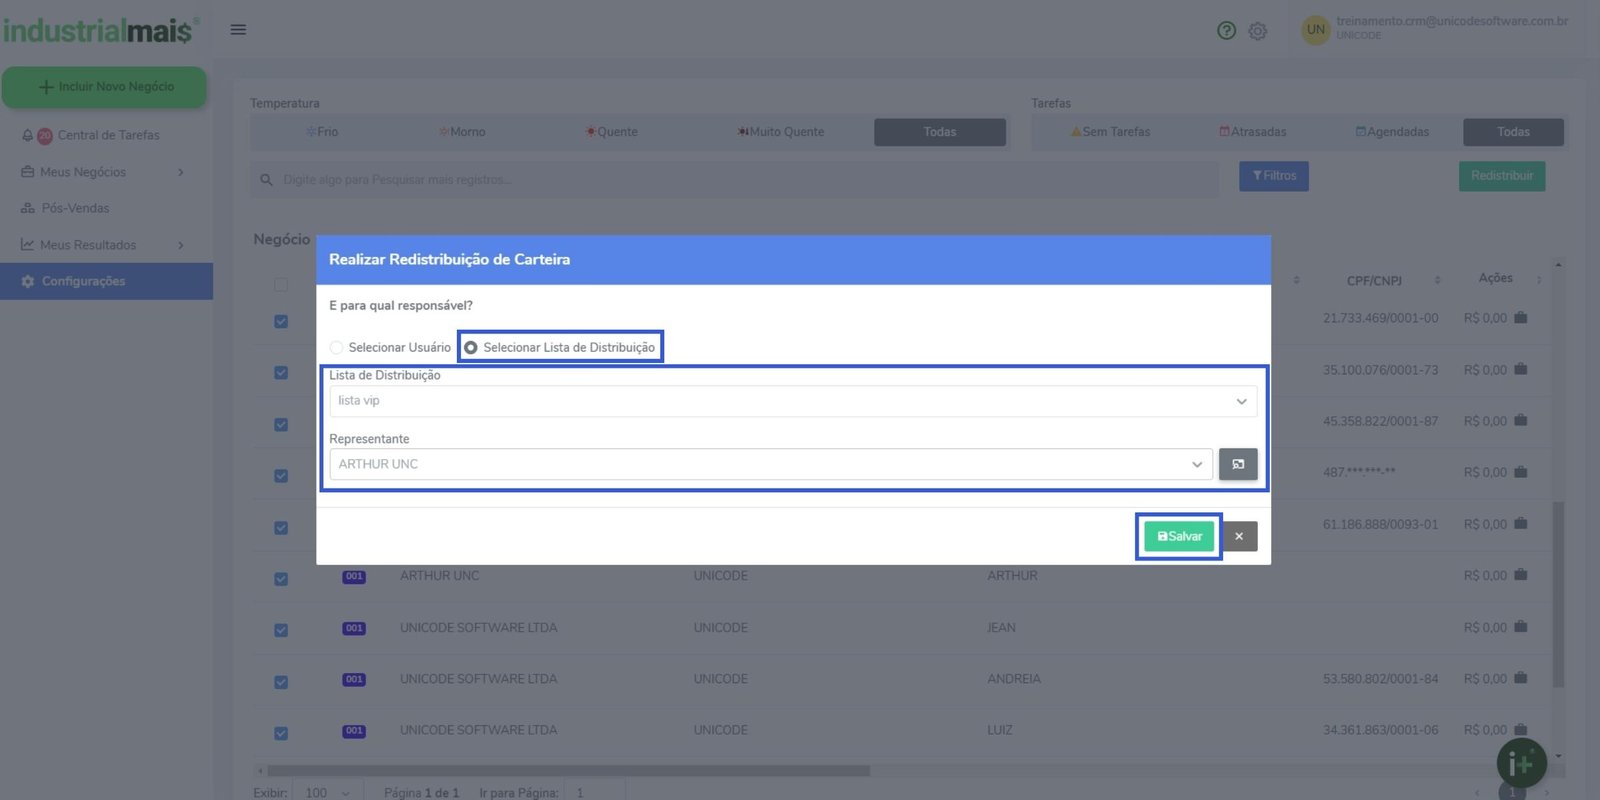The width and height of the screenshot is (1600, 800).
Task: Expand the Meus Negócios sidebar menu
Action: pos(104,172)
